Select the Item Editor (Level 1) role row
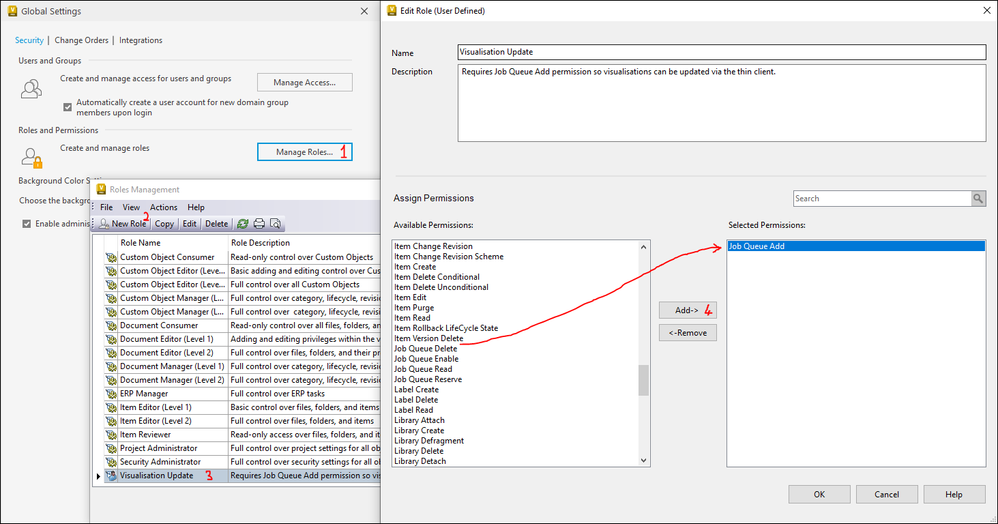Screen dimensions: 998x524 242,407
